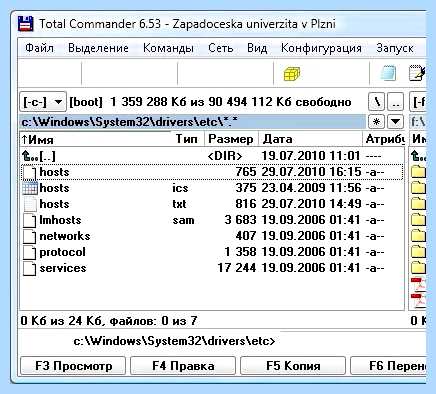Viewport: 436px width, 394px height.
Task: Click the file icon next to services
Action: 30,268
